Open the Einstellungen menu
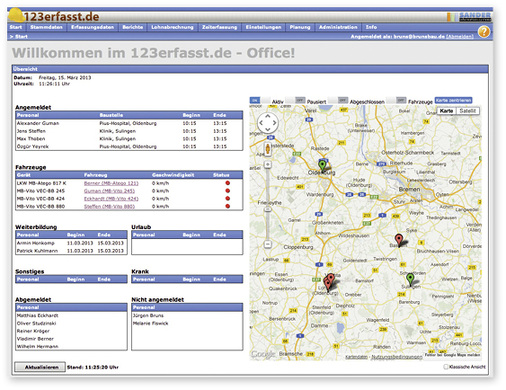506x390 pixels. (263, 27)
